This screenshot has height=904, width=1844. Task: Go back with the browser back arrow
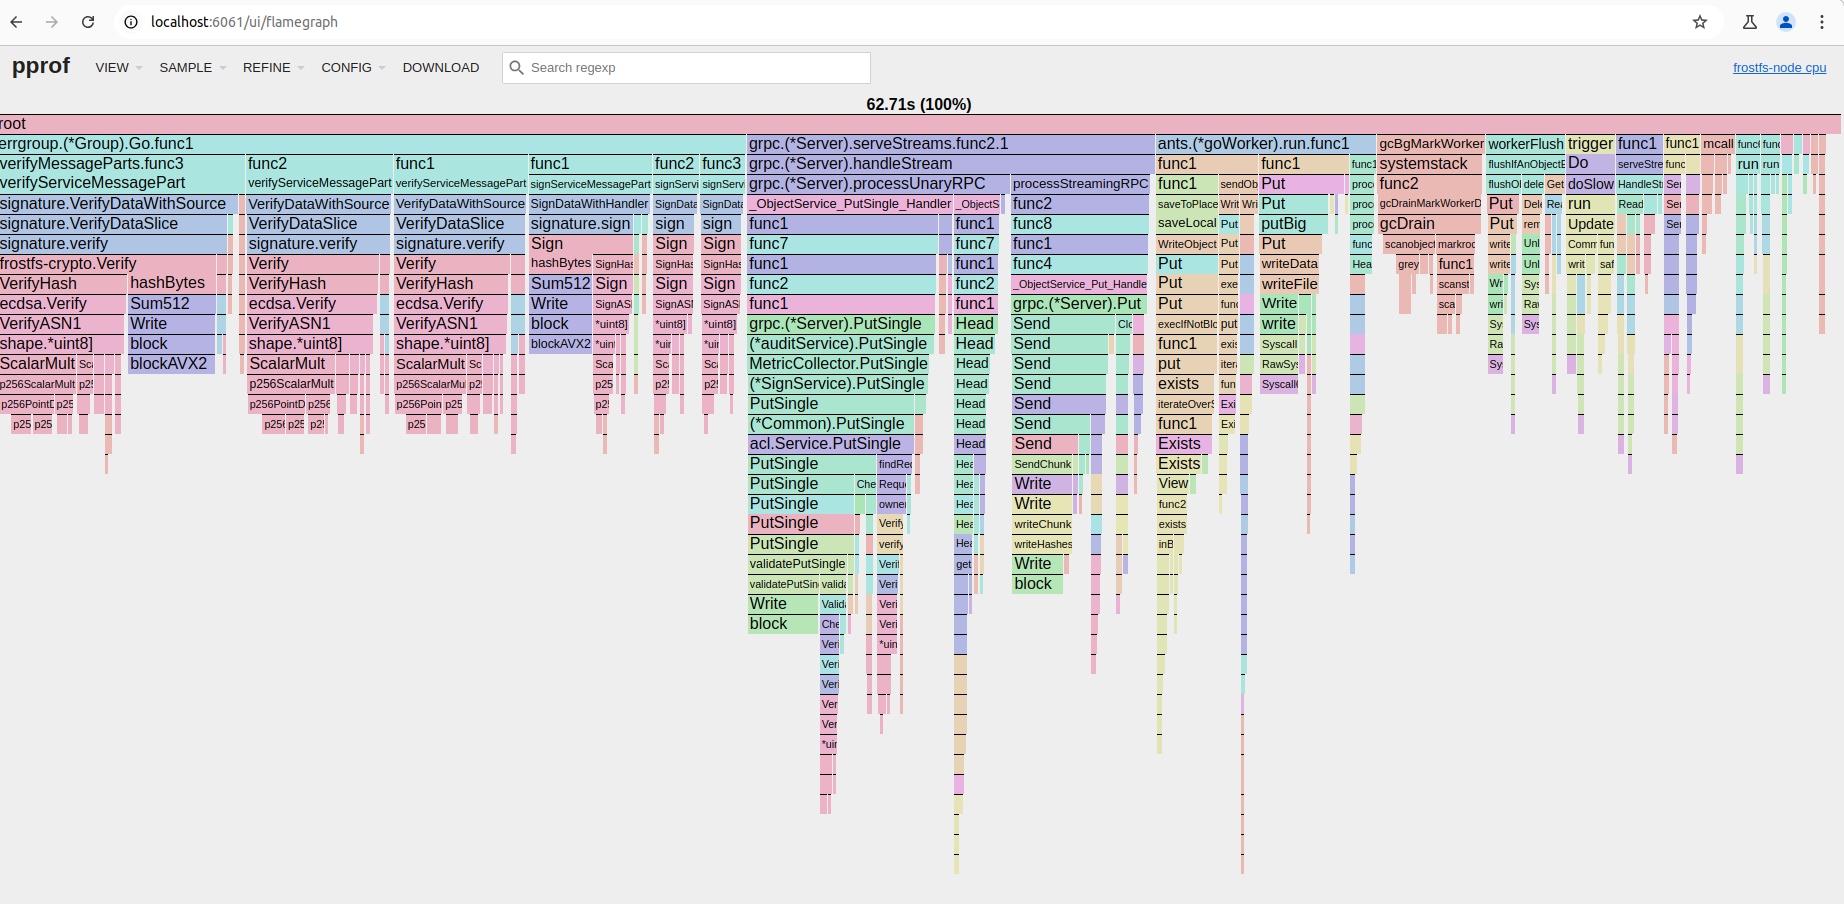[16, 22]
